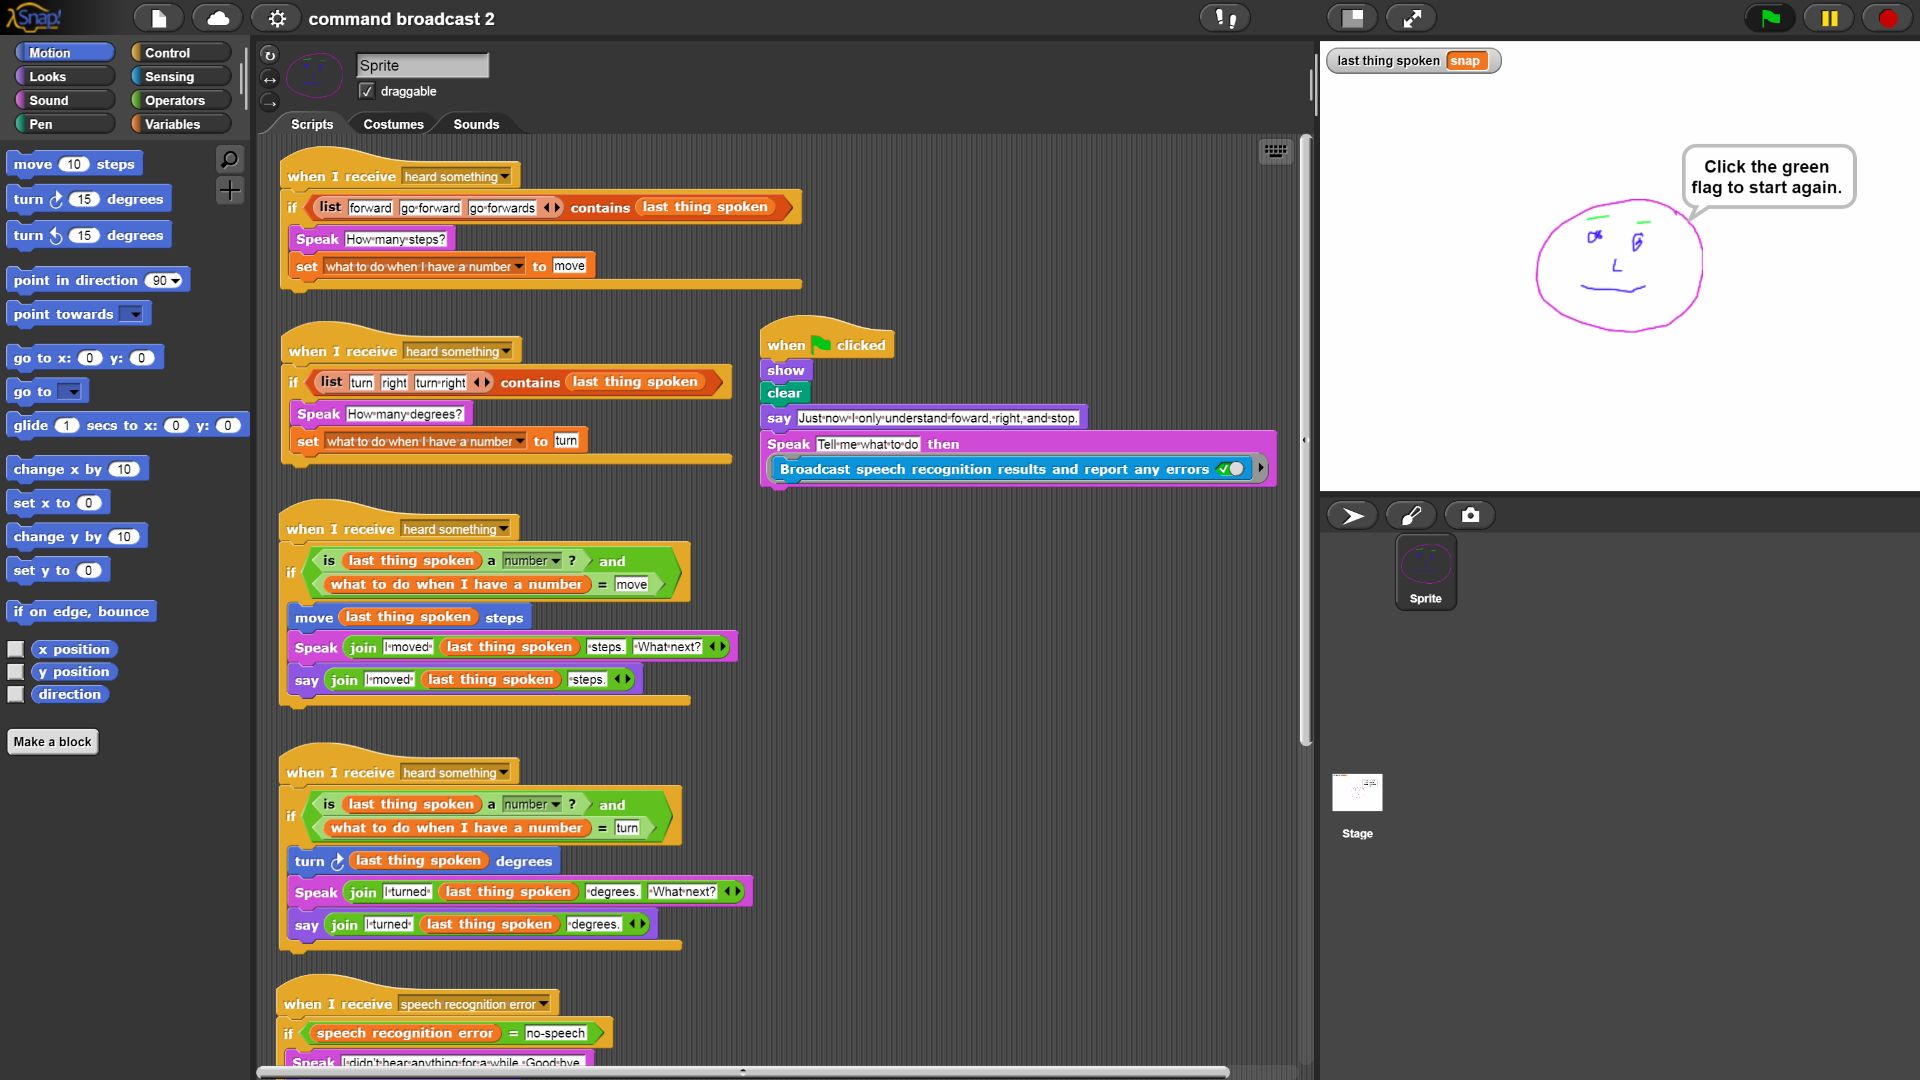1920x1080 pixels.
Task: Switch to the Sounds tab
Action: [475, 124]
